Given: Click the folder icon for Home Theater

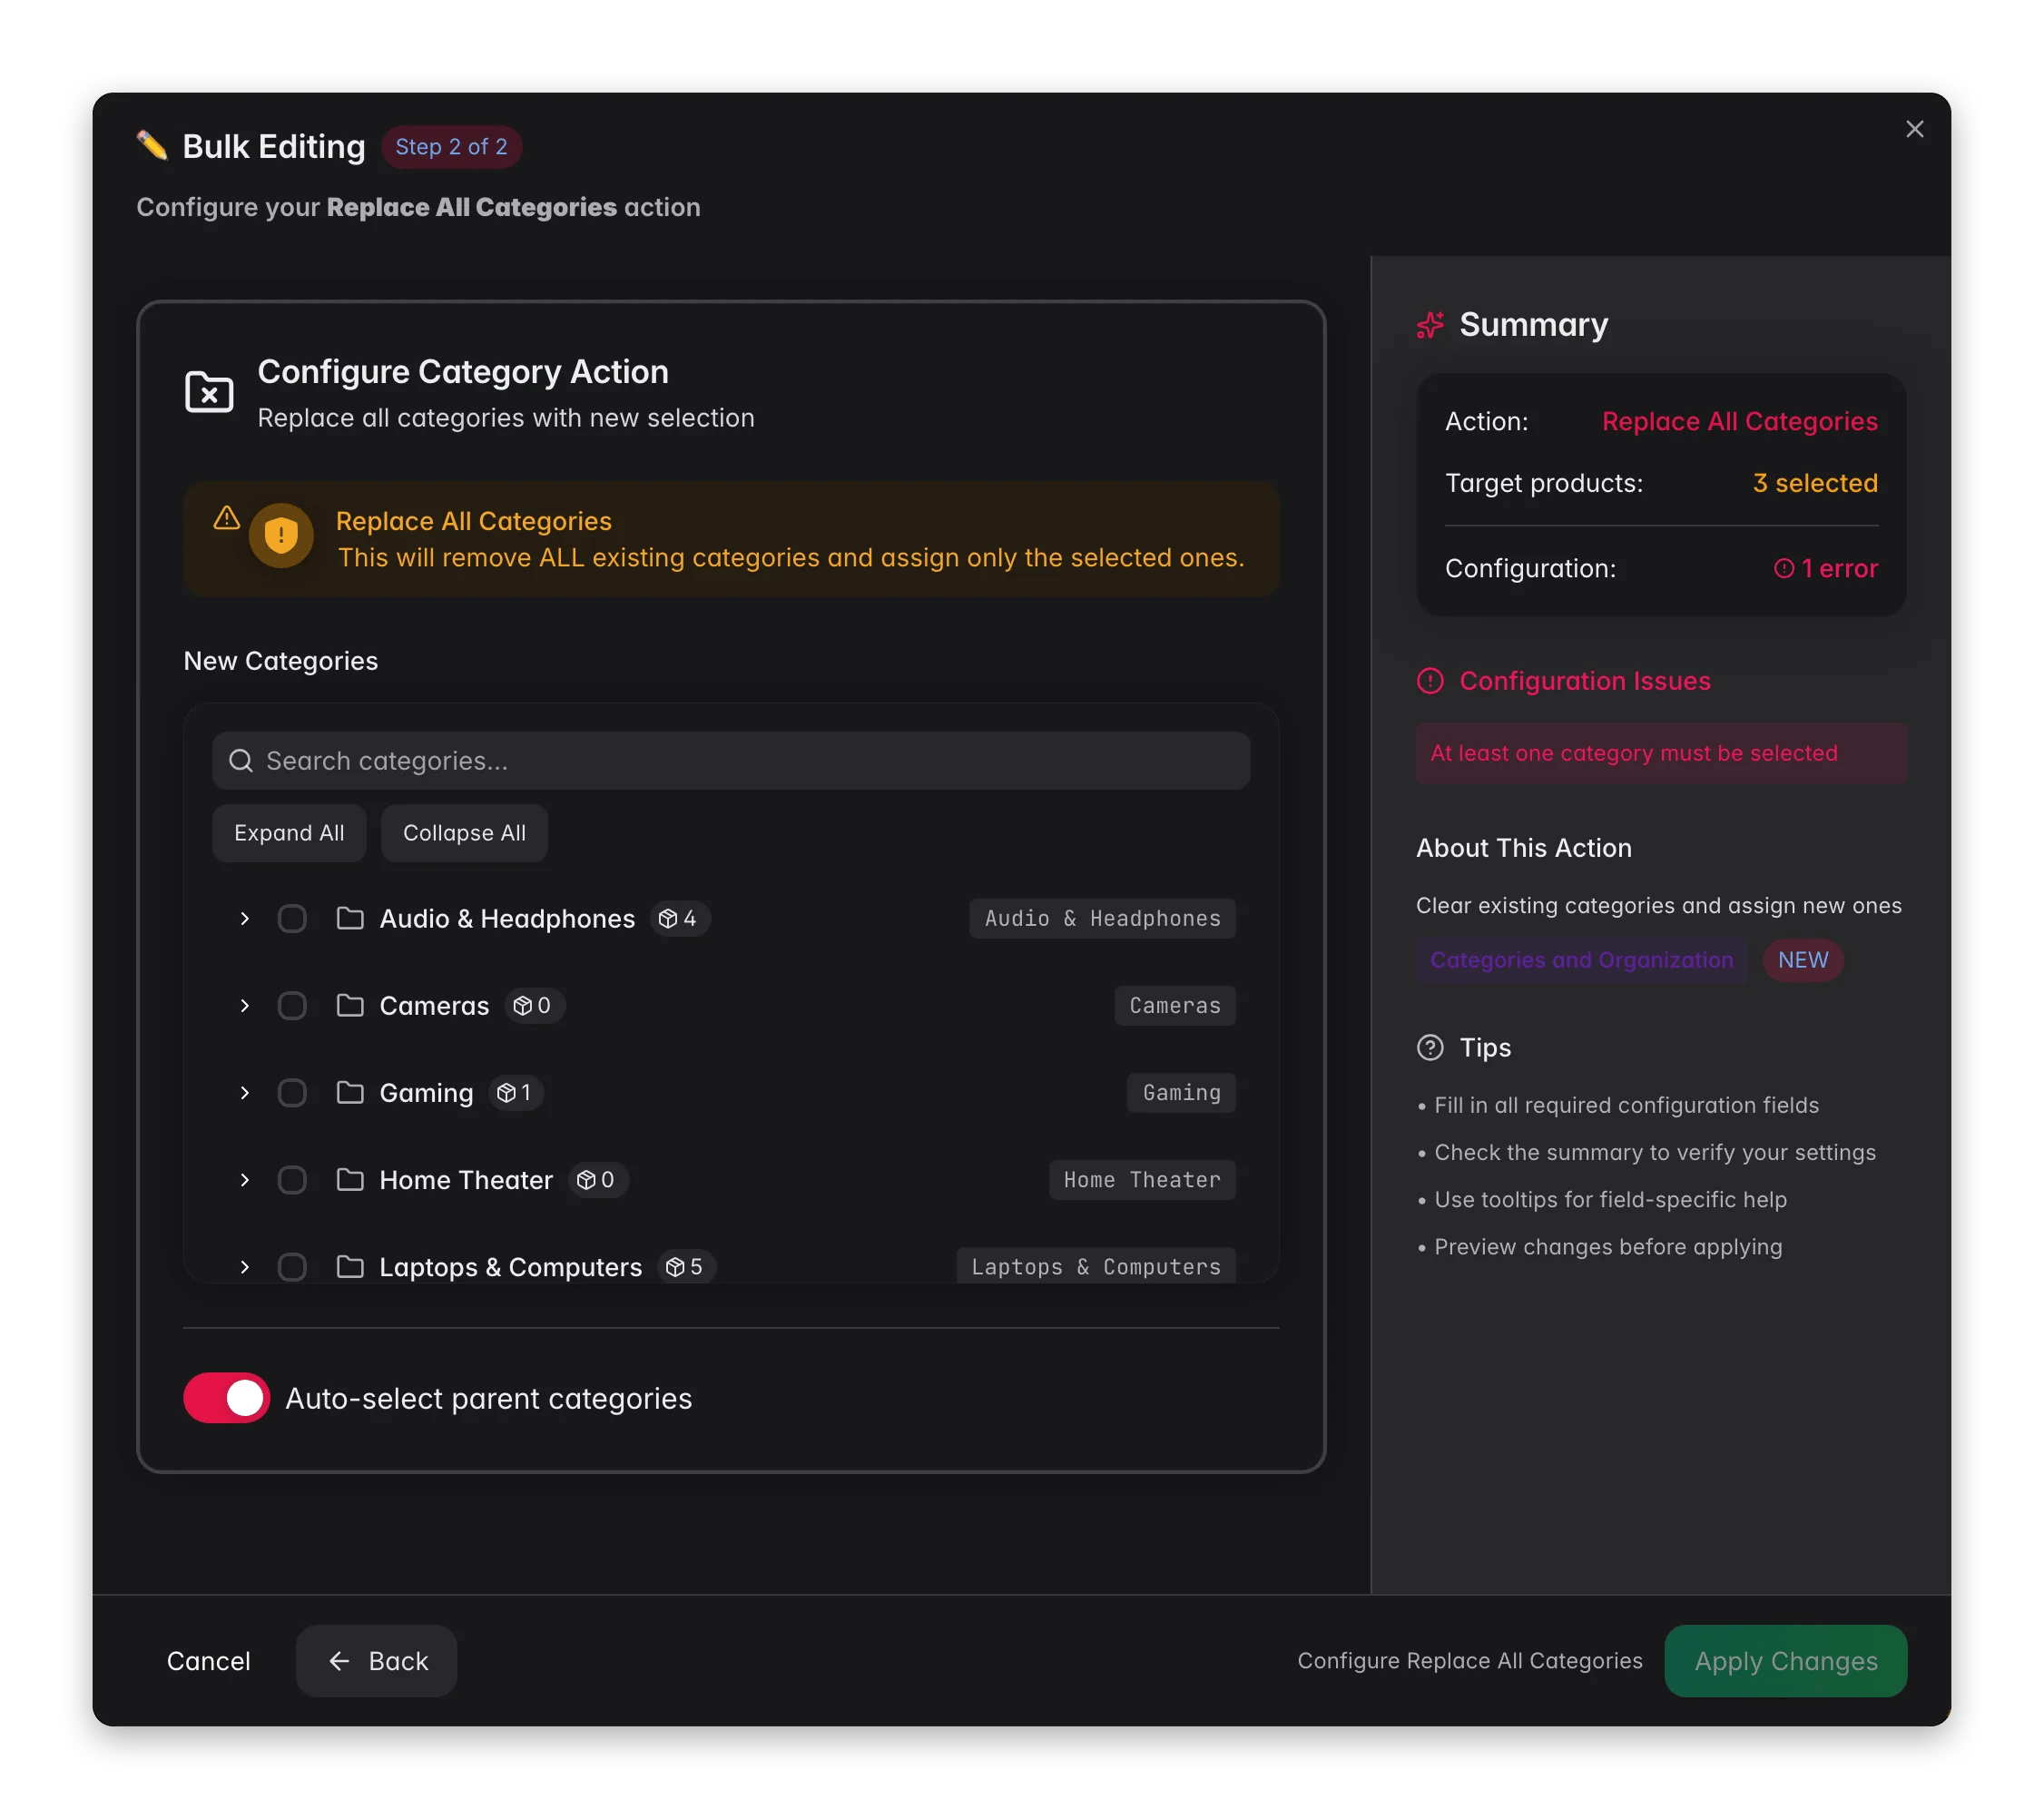Looking at the screenshot, I should coord(350,1180).
